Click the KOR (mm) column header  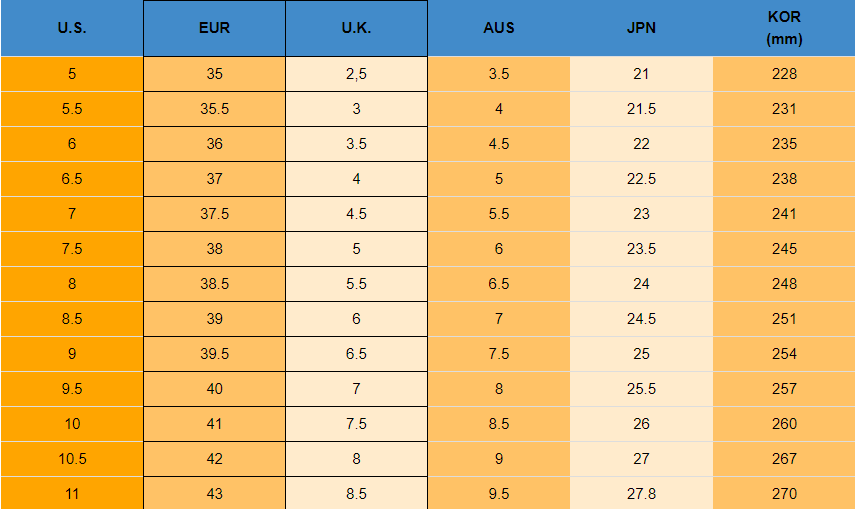pos(784,28)
